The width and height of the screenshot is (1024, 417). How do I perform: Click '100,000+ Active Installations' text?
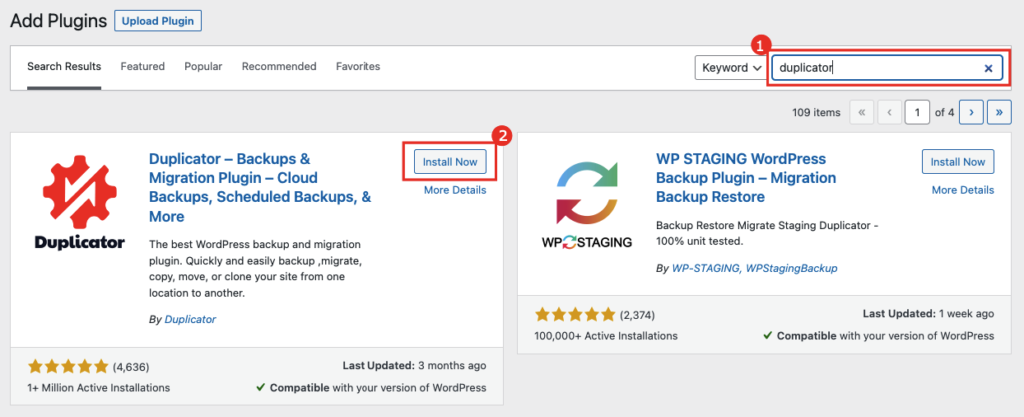[606, 336]
